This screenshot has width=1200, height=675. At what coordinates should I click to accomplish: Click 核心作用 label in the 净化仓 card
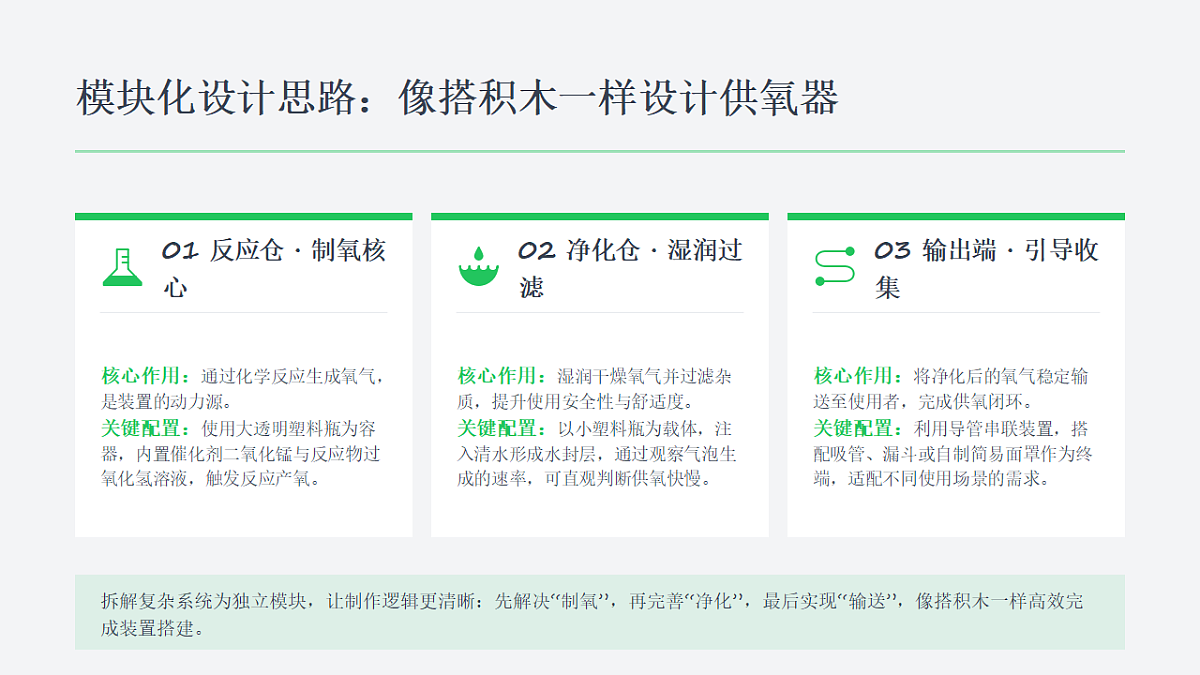[x=502, y=376]
